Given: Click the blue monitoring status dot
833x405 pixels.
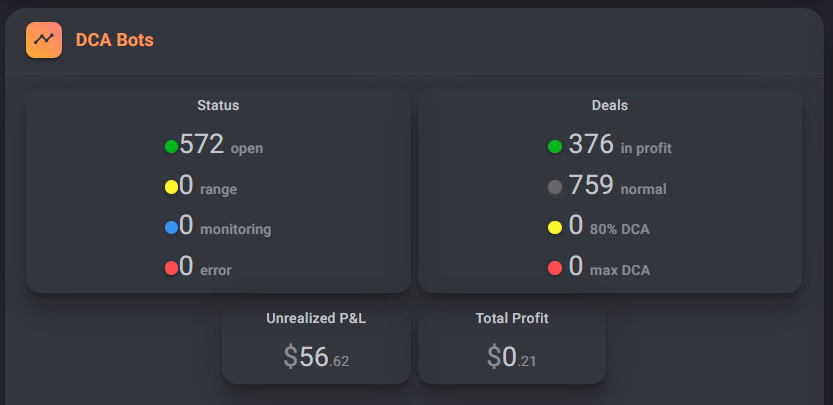Looking at the screenshot, I should [x=171, y=228].
